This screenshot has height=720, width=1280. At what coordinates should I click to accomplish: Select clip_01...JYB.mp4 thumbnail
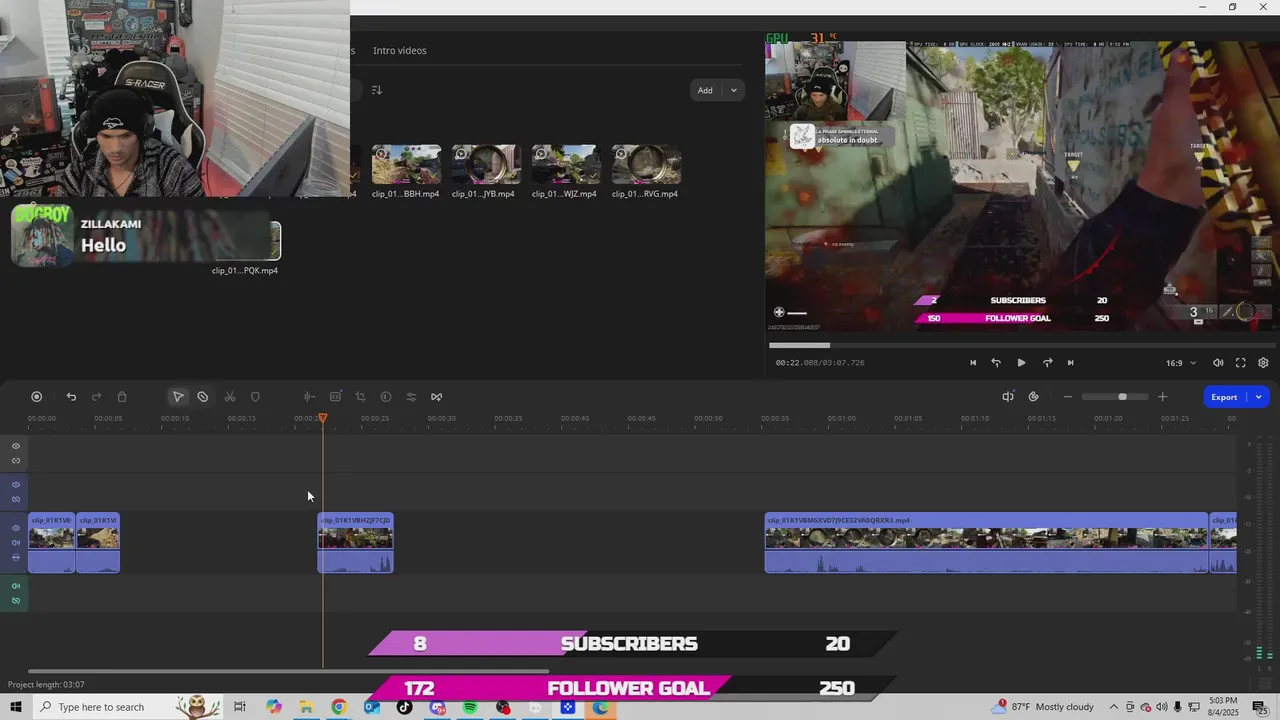(x=486, y=165)
